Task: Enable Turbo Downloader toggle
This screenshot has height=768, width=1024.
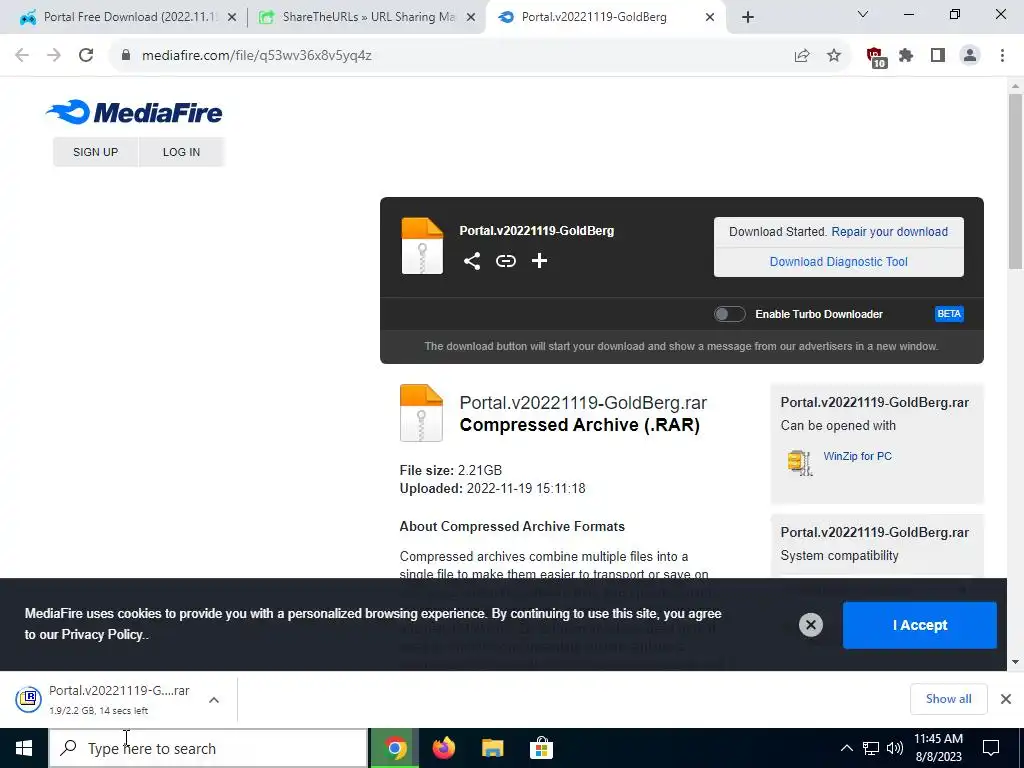Action: pyautogui.click(x=729, y=314)
